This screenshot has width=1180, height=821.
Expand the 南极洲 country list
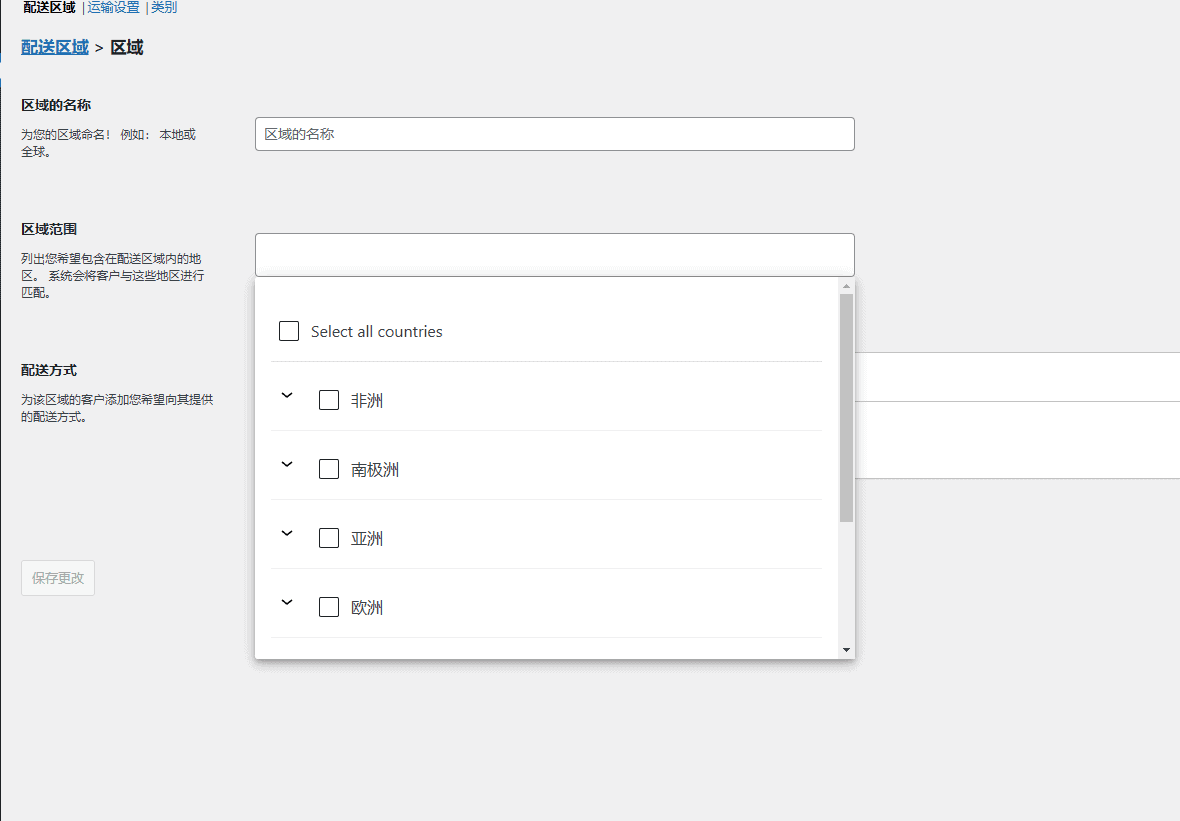click(x=287, y=465)
